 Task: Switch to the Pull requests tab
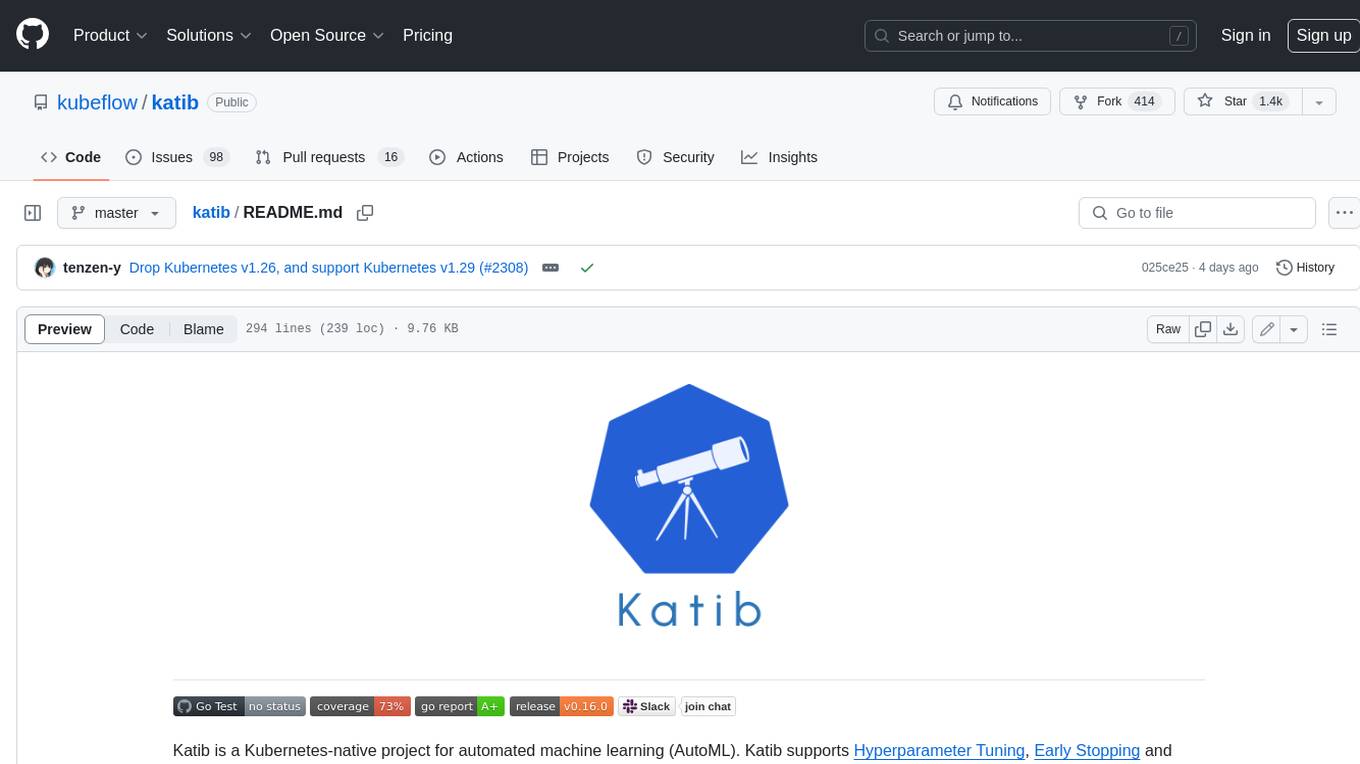[328, 157]
